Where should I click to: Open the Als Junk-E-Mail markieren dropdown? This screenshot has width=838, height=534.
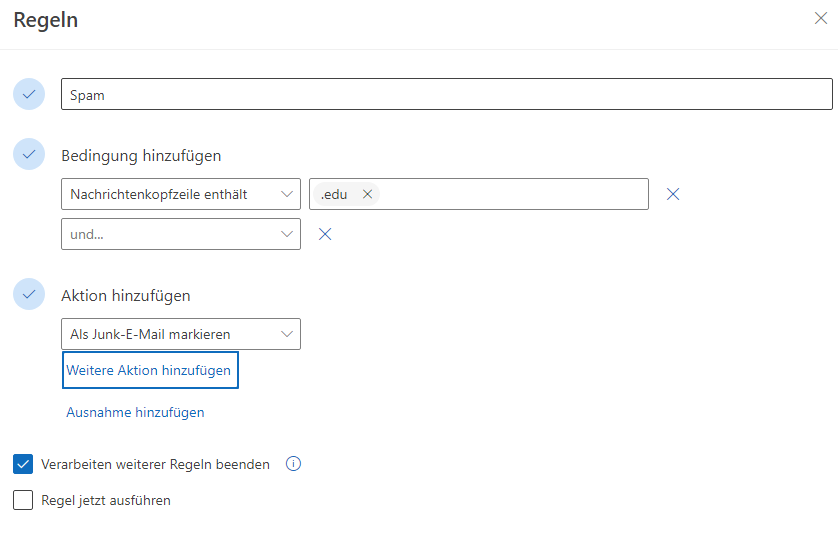click(x=180, y=334)
